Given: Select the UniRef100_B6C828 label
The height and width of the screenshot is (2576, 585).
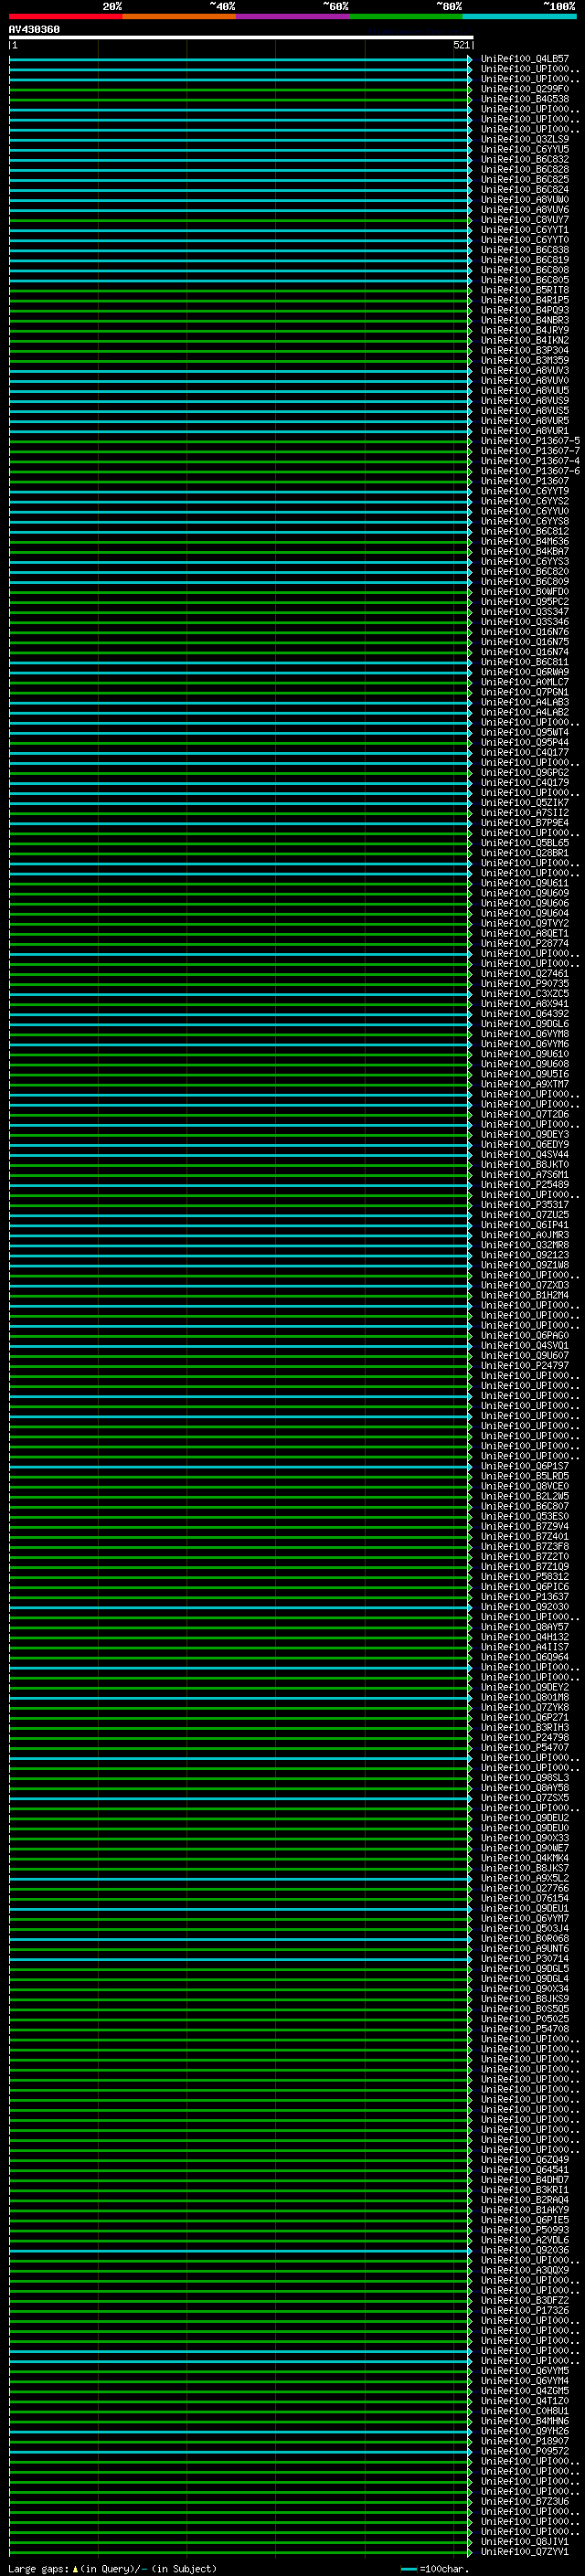Looking at the screenshot, I should 525,169.
